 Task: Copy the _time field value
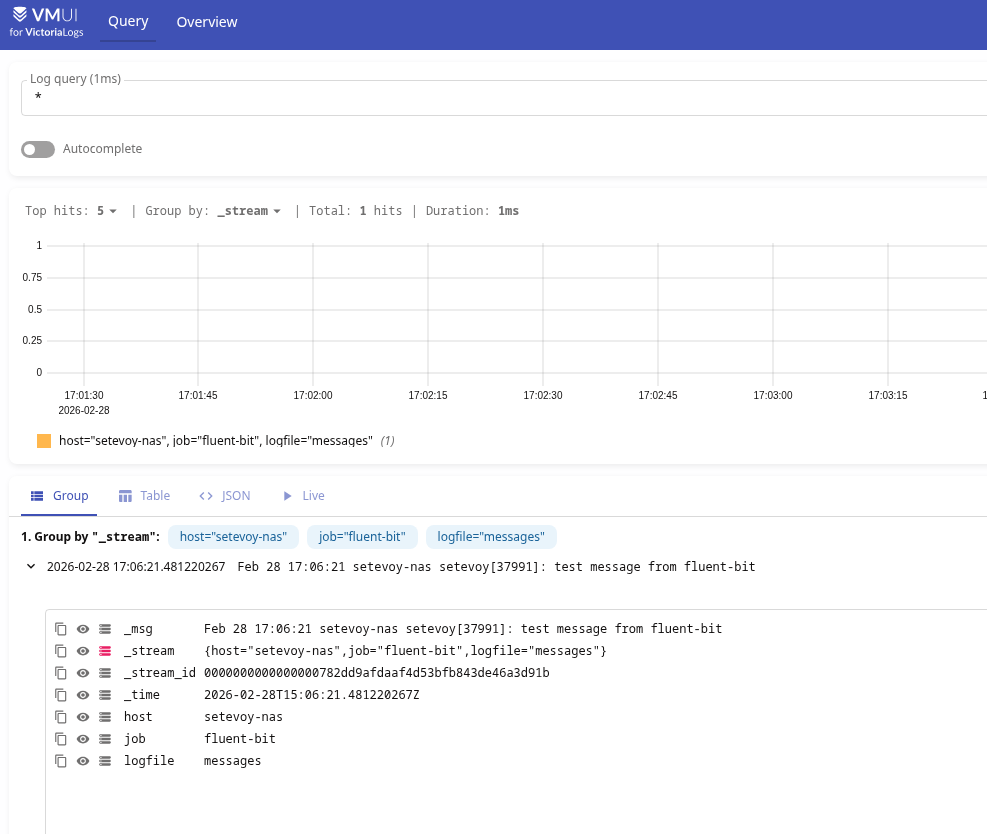(61, 695)
